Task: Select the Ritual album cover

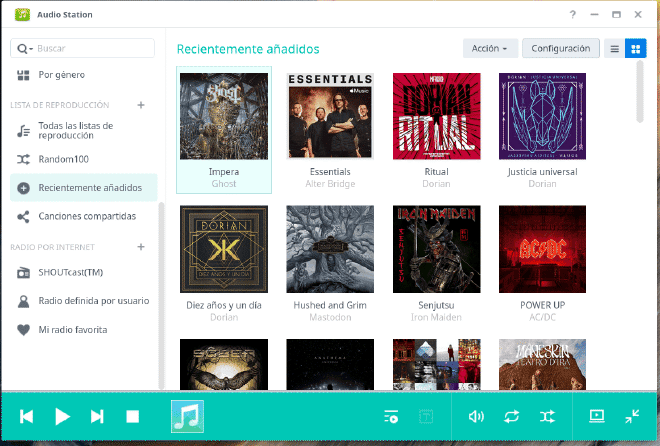Action: pos(436,116)
